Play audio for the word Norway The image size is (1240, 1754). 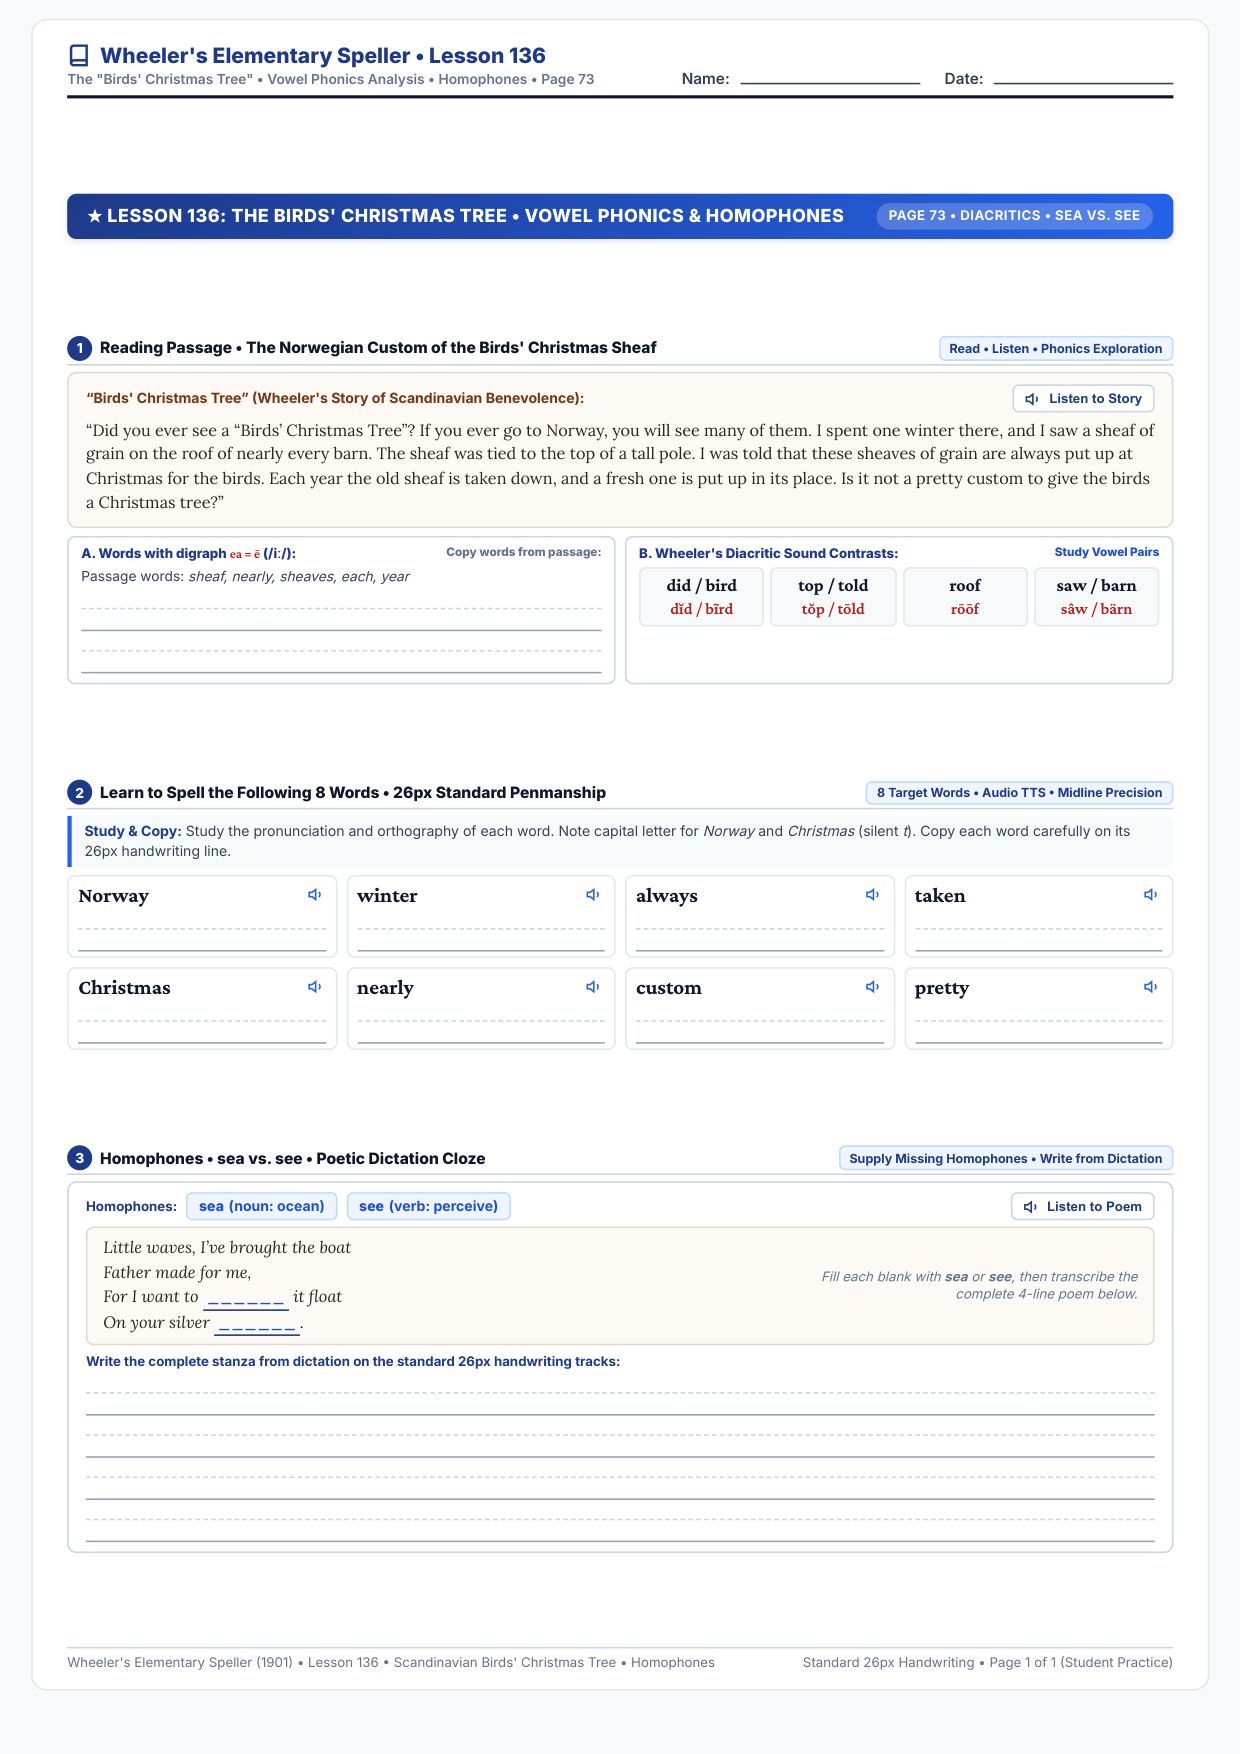314,895
